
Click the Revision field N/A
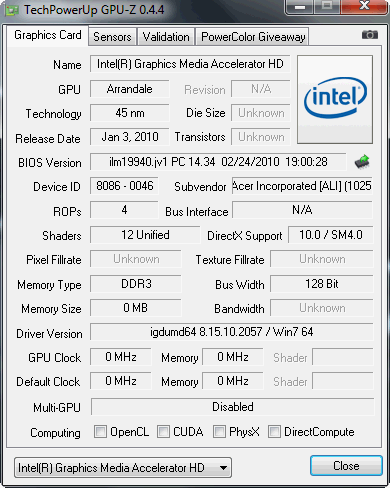[x=261, y=89]
